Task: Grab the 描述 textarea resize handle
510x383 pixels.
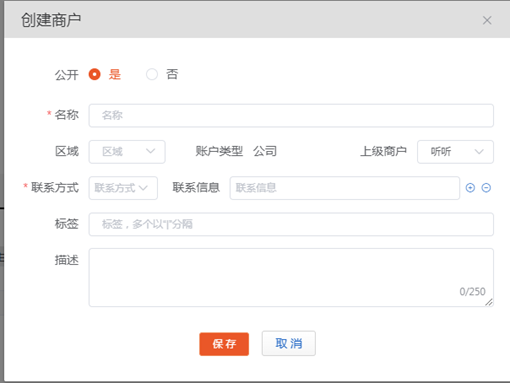Action: pyautogui.click(x=489, y=302)
